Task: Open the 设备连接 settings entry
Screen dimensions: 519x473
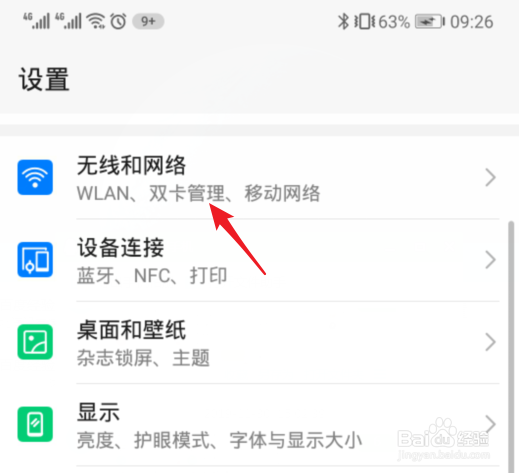Action: coord(259,260)
